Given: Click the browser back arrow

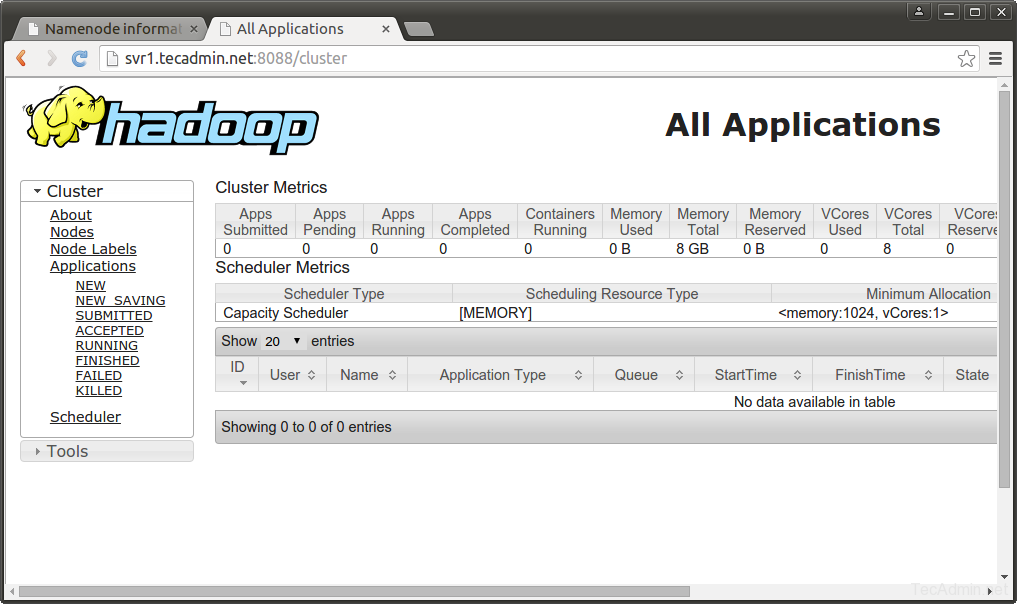Looking at the screenshot, I should [21, 59].
